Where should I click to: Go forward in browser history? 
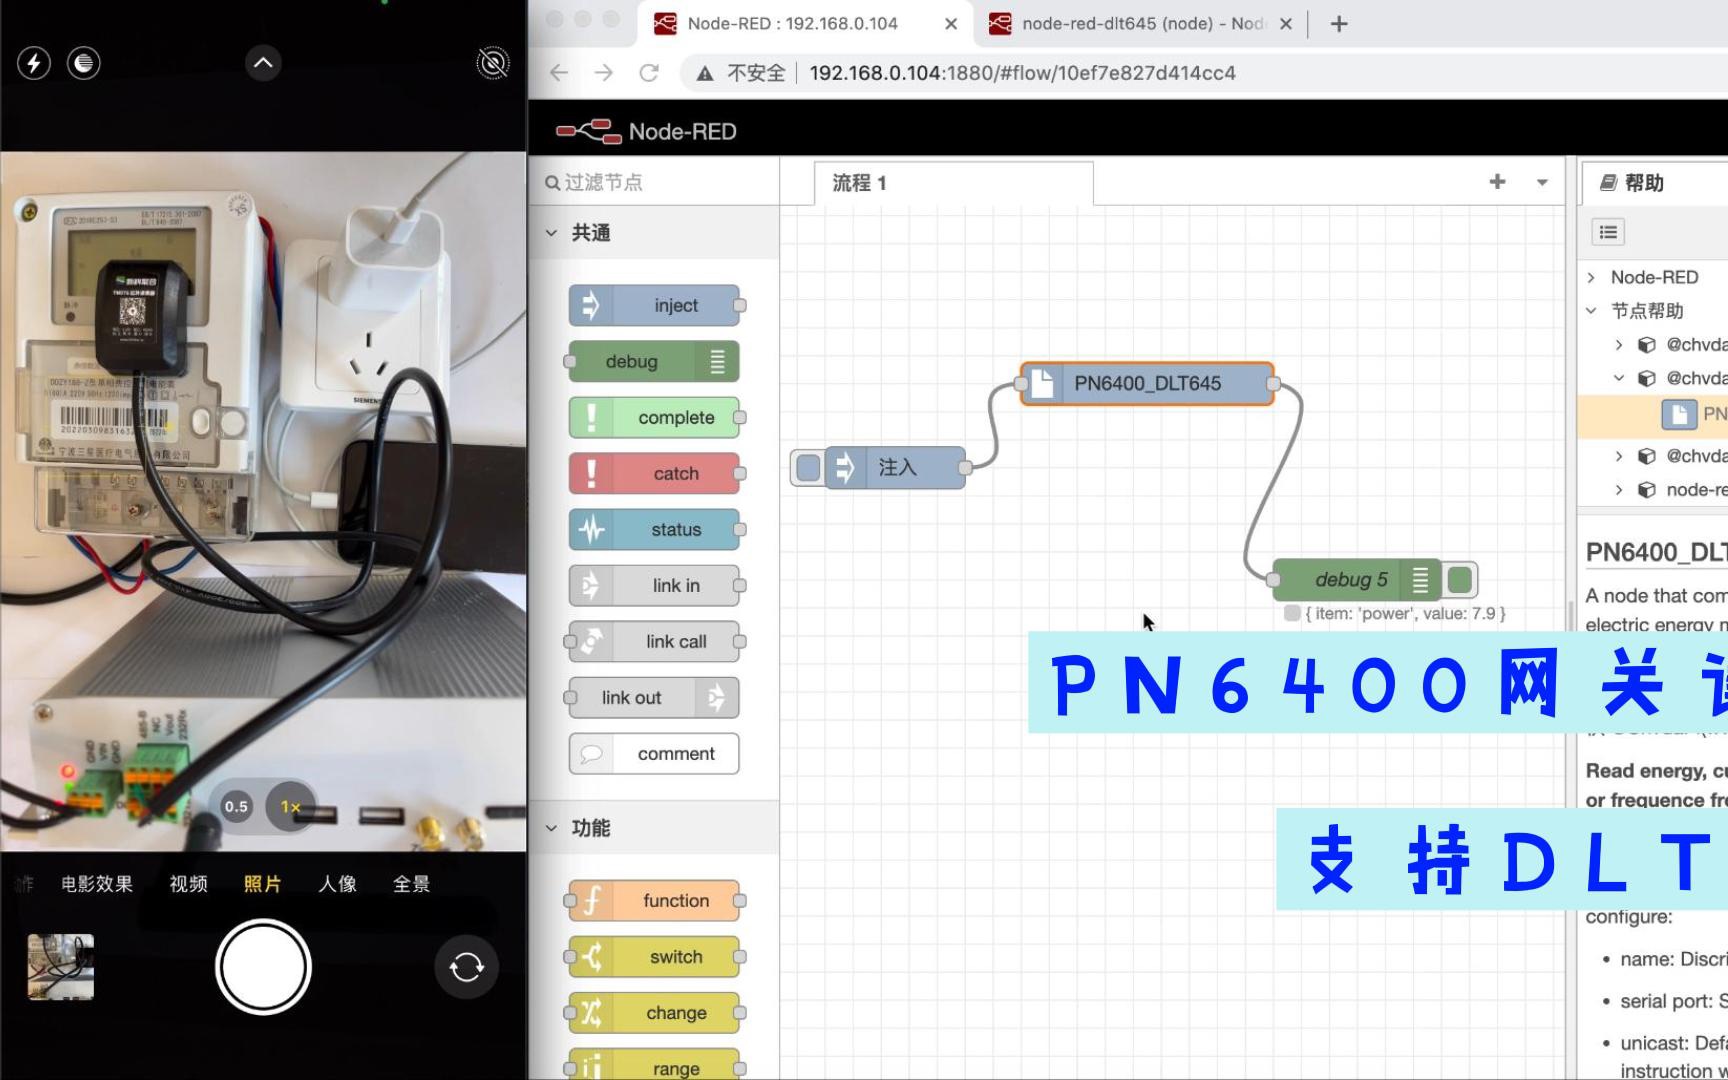click(x=604, y=73)
